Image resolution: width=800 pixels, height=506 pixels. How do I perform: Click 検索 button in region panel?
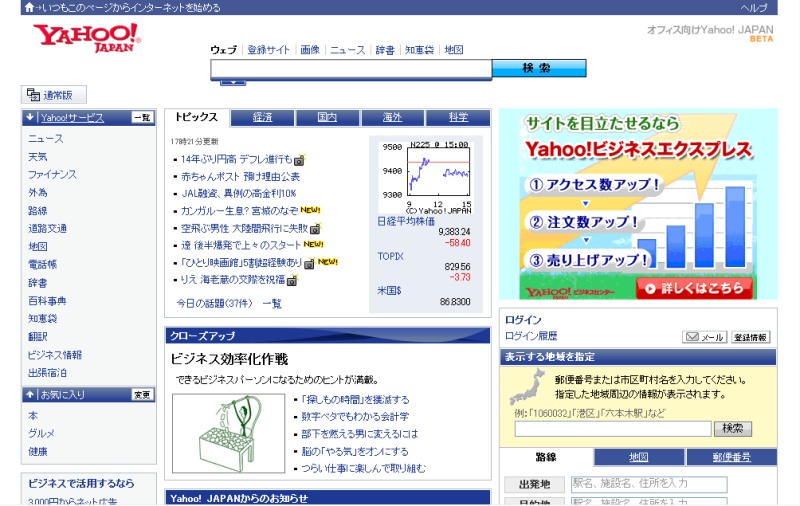click(x=733, y=428)
